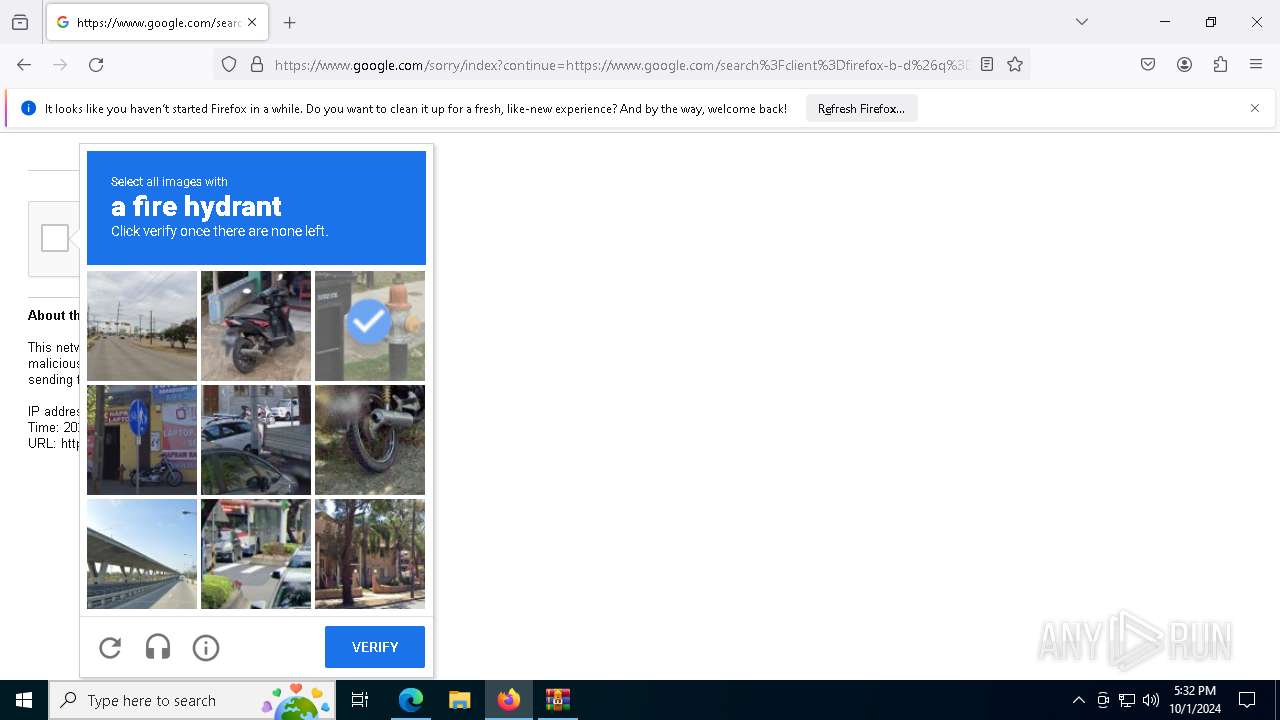Select the motorcycle wheel and exhaust image
1280x720 pixels.
click(x=370, y=440)
